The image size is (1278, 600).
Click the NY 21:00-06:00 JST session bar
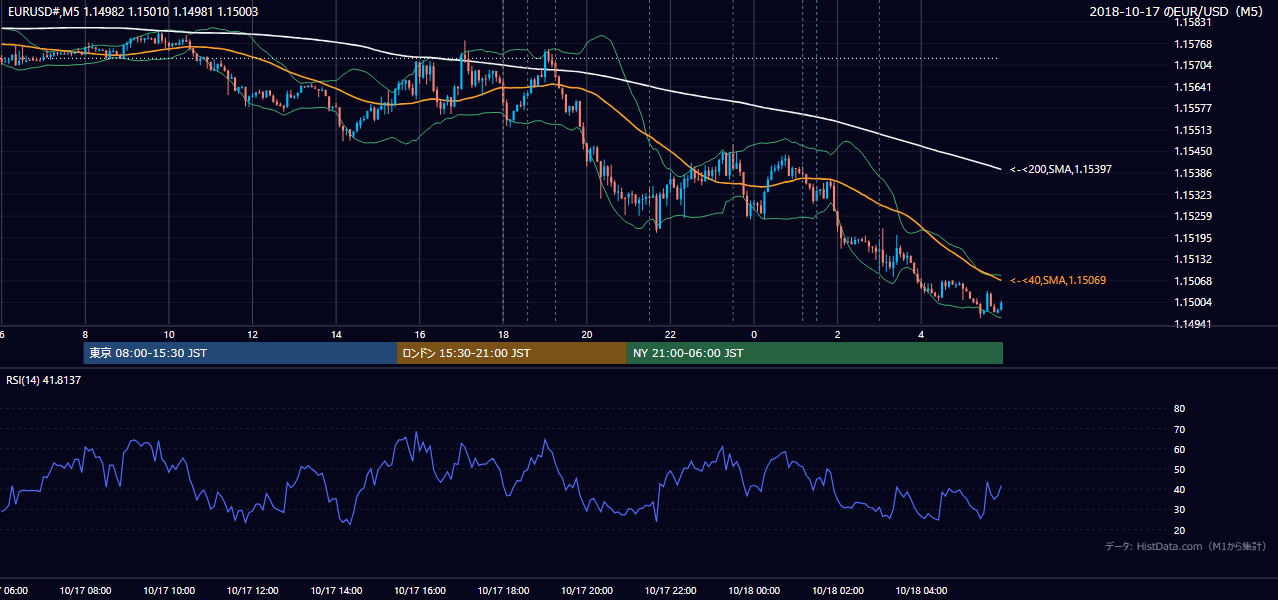815,353
